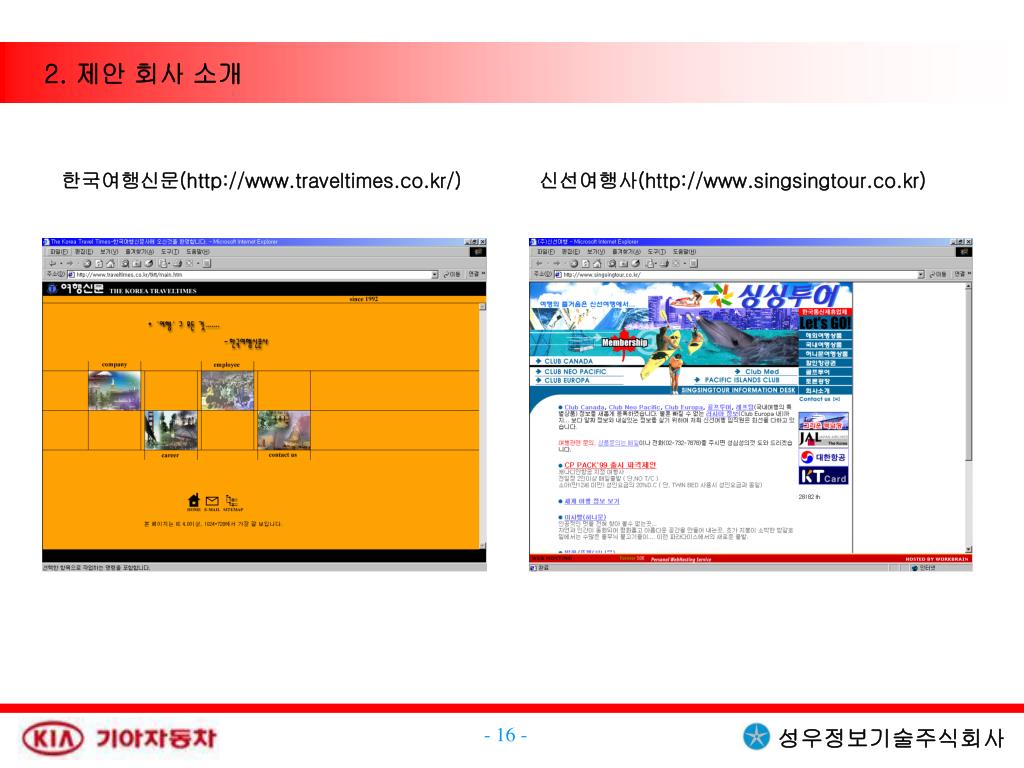Click CLUB NEO PACIFIC link
Screen dimensions: 1024x768
(x=575, y=372)
